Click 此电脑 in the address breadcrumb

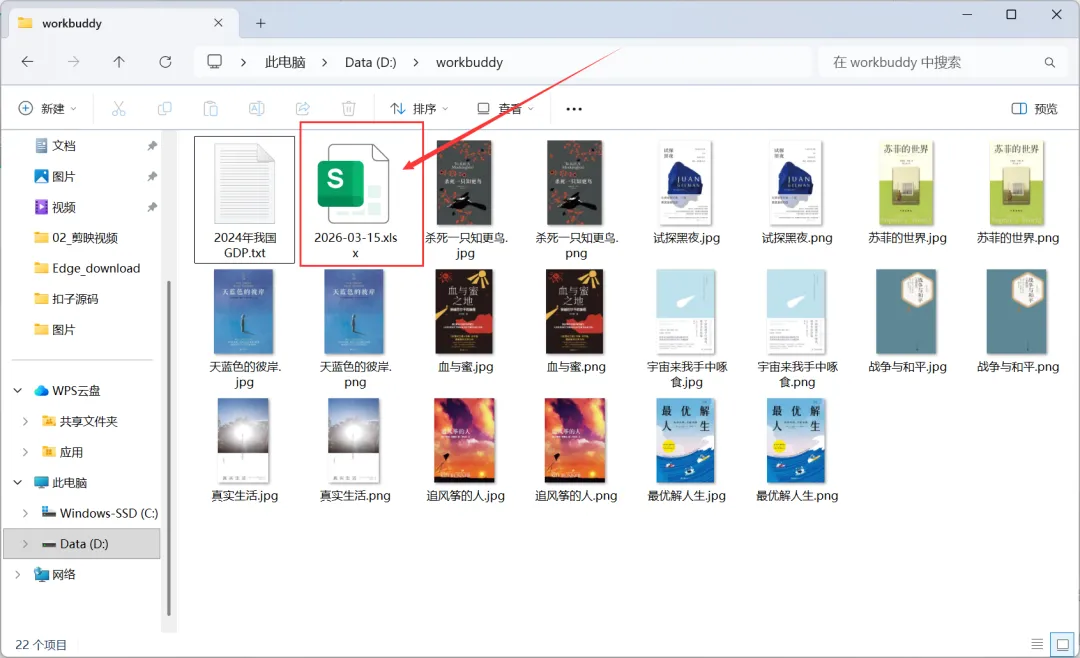coord(285,63)
